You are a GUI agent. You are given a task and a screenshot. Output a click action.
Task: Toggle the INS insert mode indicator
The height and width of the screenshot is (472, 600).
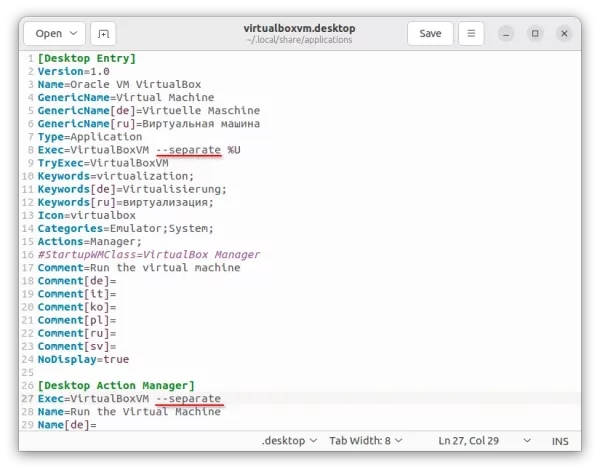click(561, 440)
